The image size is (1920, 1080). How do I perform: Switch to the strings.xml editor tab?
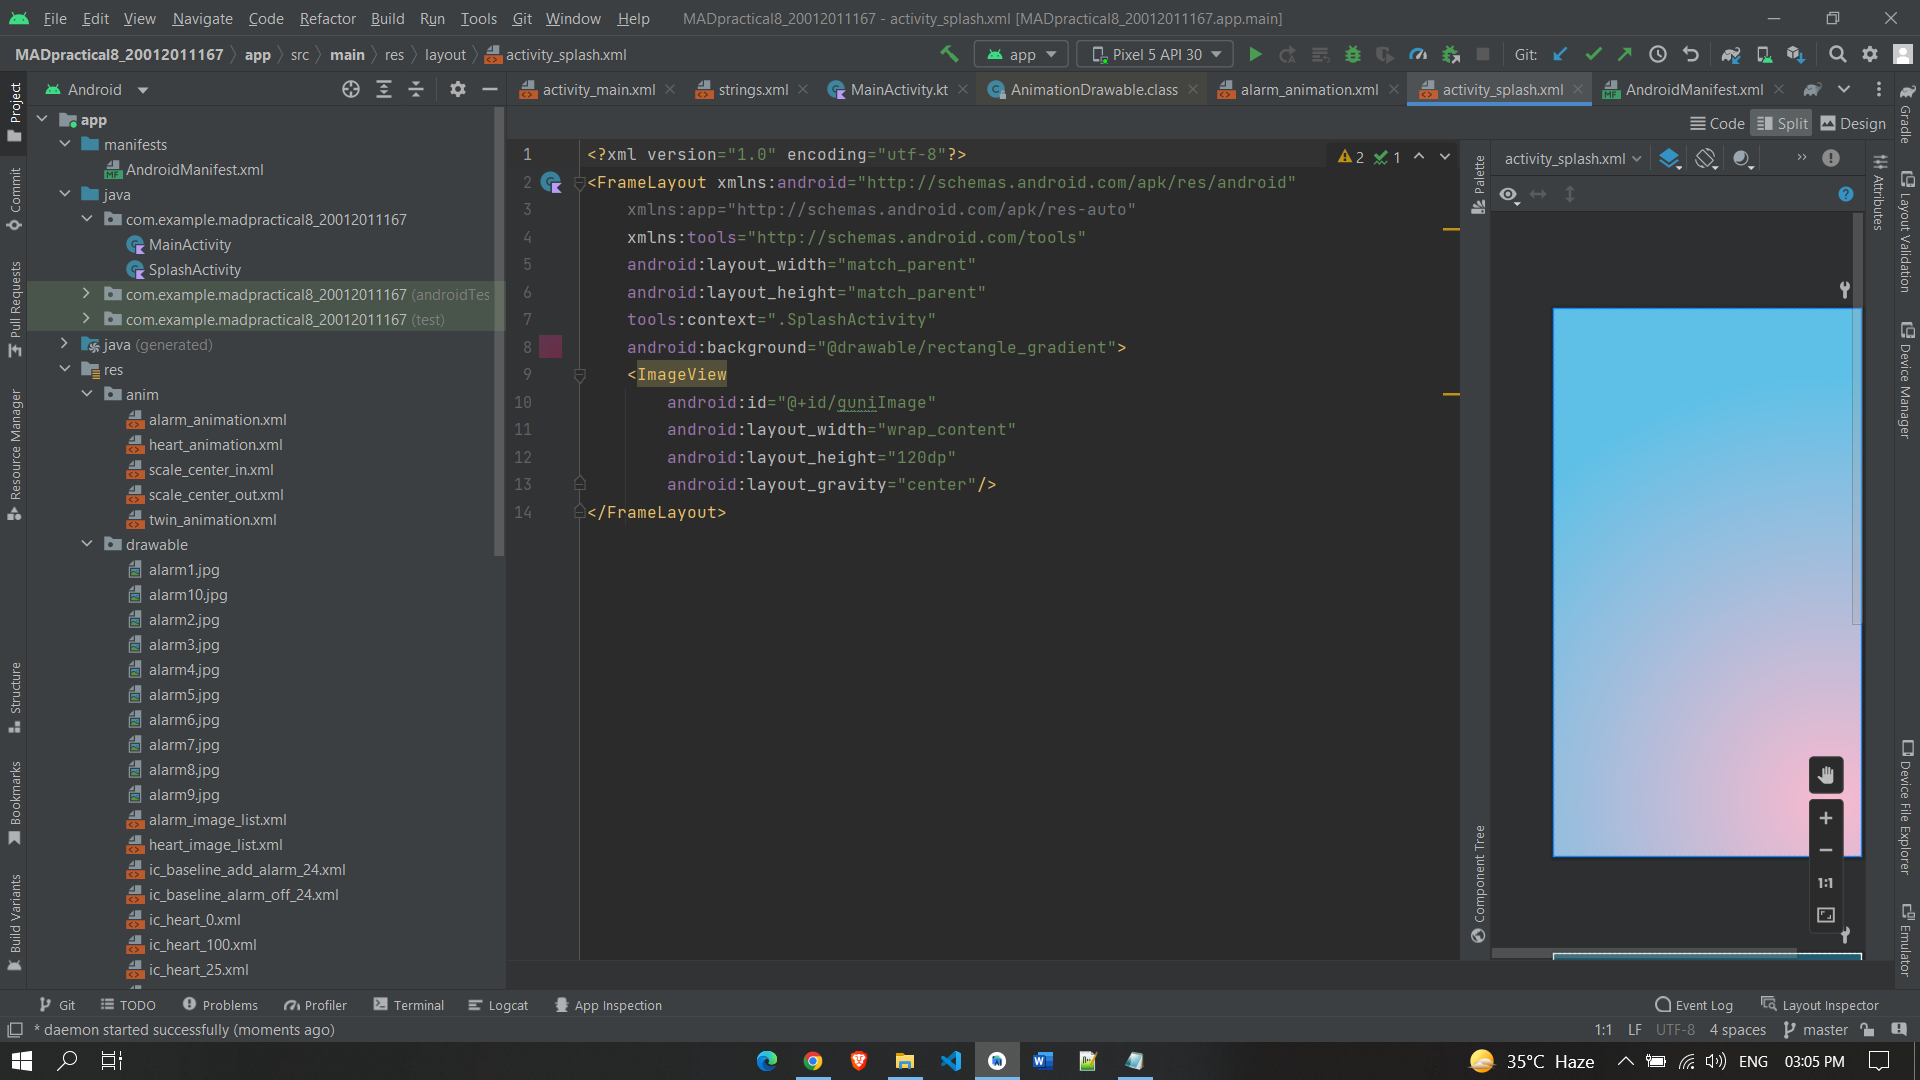pyautogui.click(x=751, y=89)
